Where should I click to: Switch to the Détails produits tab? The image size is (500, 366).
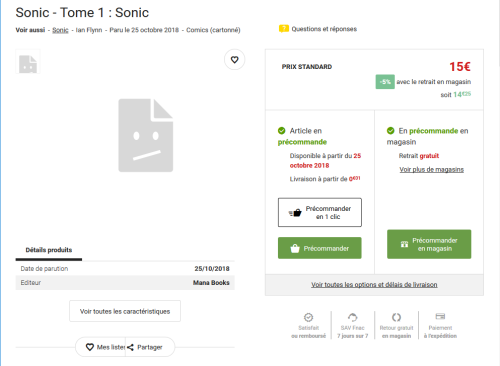[x=49, y=250]
